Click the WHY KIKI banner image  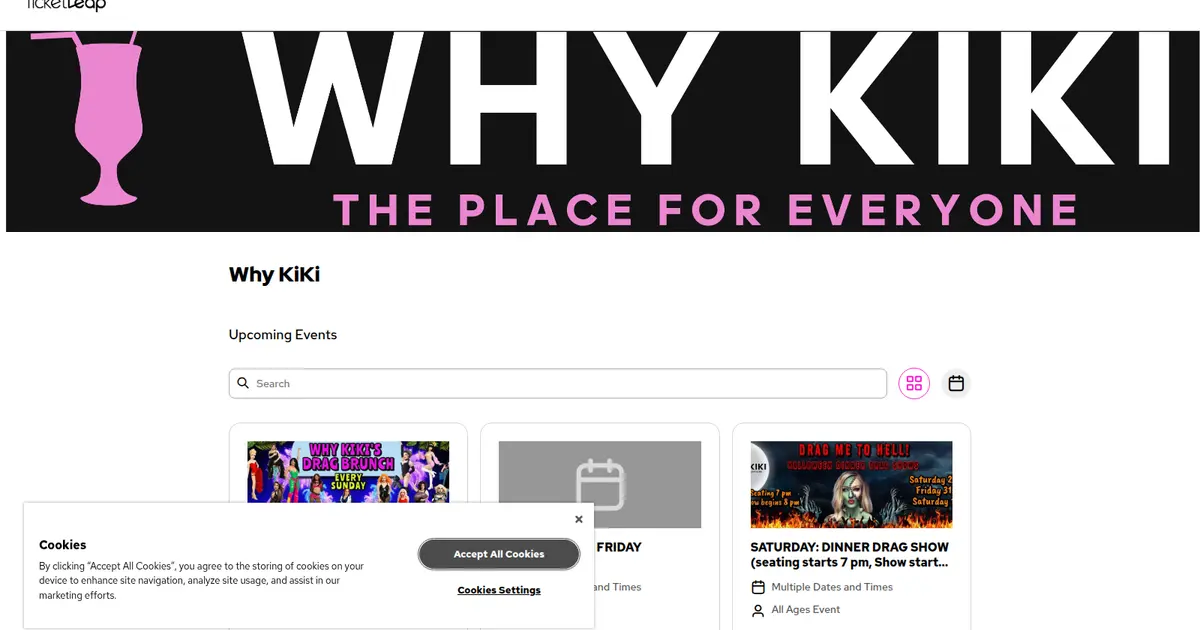[x=602, y=131]
